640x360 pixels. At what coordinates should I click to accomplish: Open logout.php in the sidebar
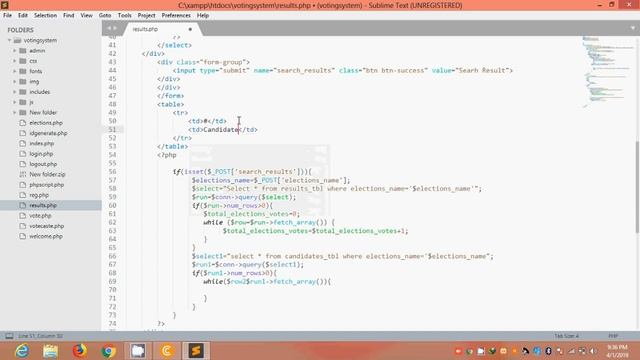click(x=43, y=164)
